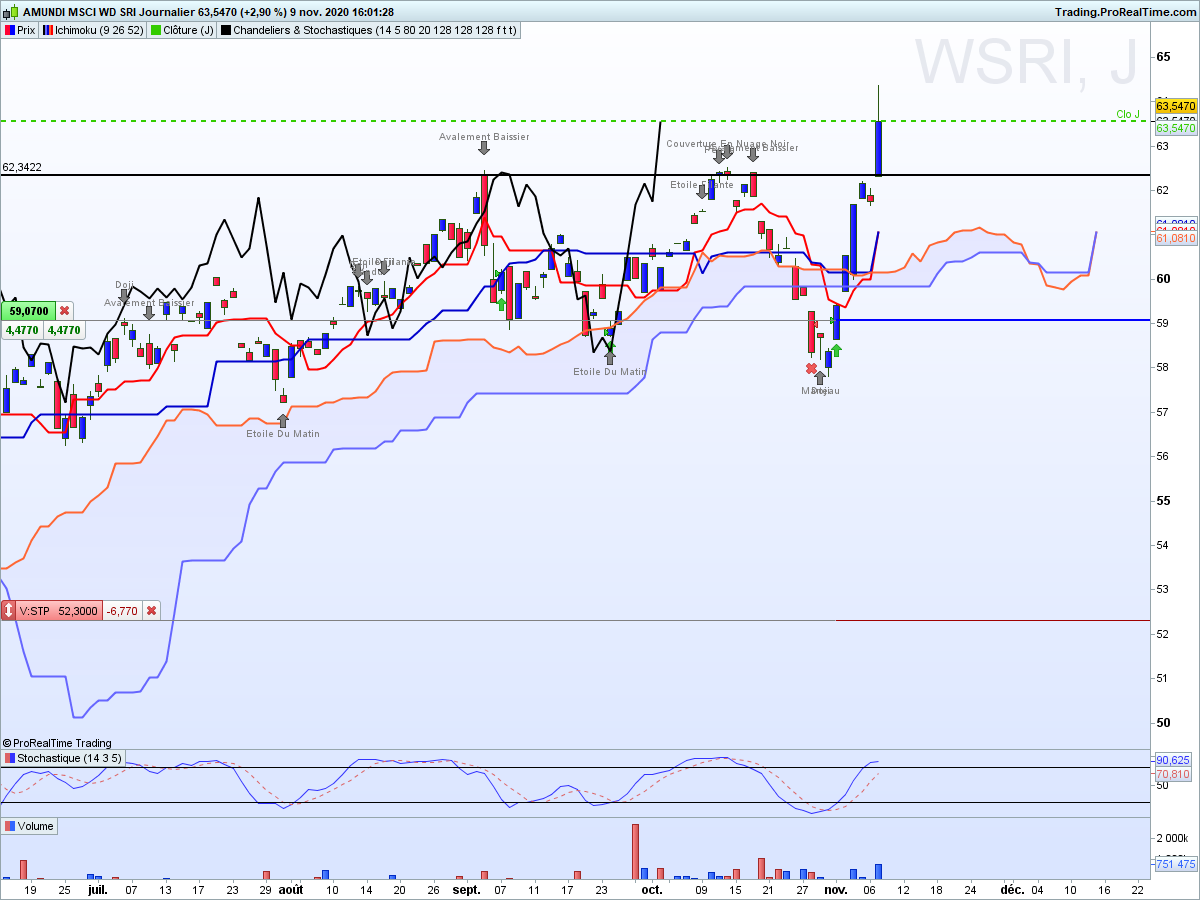Click the Avalement Baissier arrow in September
This screenshot has height=900, width=1200.
point(484,148)
